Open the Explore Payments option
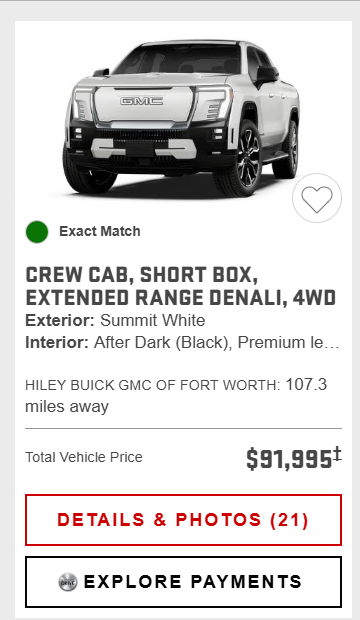Screen dimensions: 360x620 (x=183, y=582)
